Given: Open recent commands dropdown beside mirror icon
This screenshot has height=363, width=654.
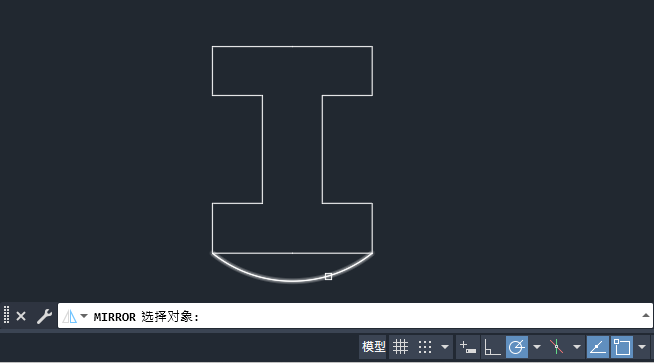Looking at the screenshot, I should pos(84,316).
